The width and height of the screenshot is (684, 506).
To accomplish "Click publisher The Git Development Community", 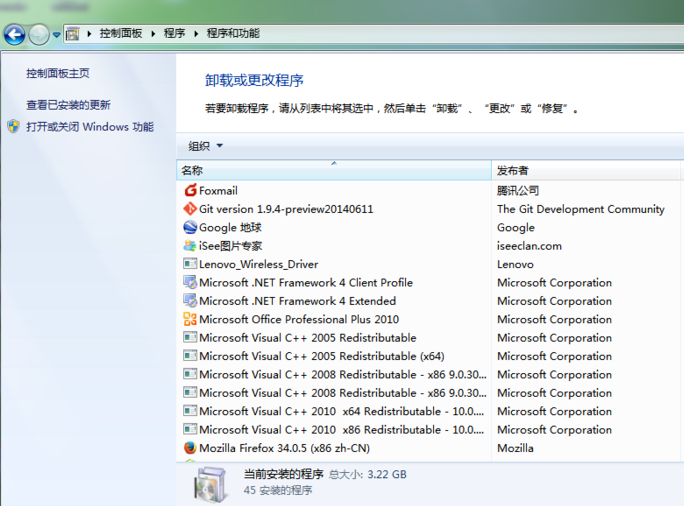I will pos(581,209).
